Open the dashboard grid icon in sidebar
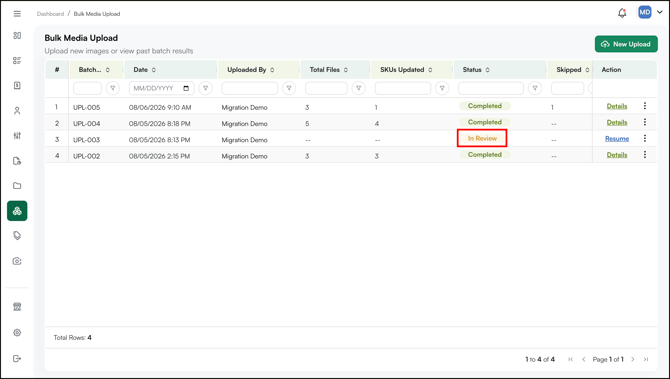This screenshot has height=379, width=670. click(17, 35)
